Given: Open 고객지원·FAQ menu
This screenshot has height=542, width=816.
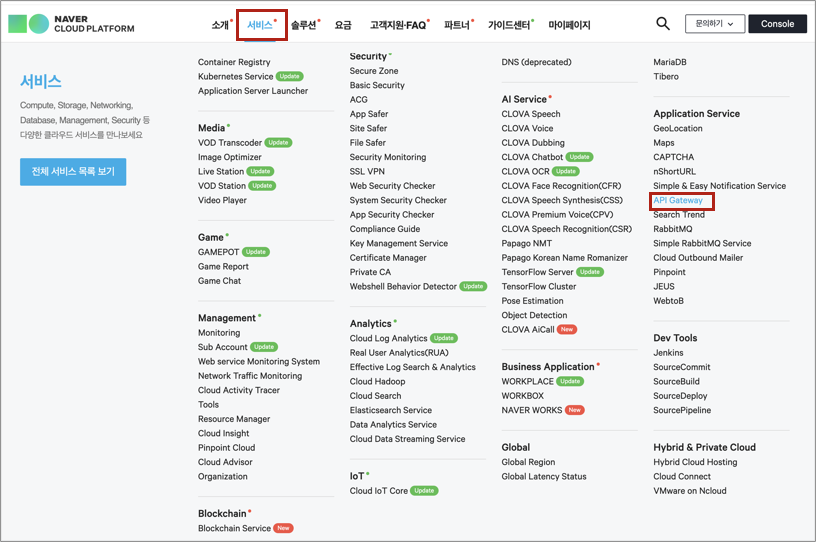Looking at the screenshot, I should point(398,25).
